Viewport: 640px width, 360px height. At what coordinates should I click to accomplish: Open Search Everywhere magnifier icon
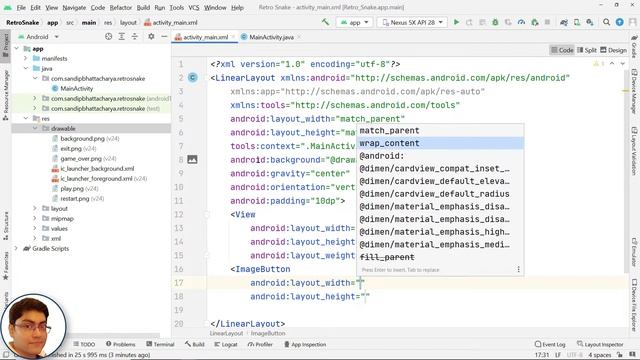click(607, 22)
